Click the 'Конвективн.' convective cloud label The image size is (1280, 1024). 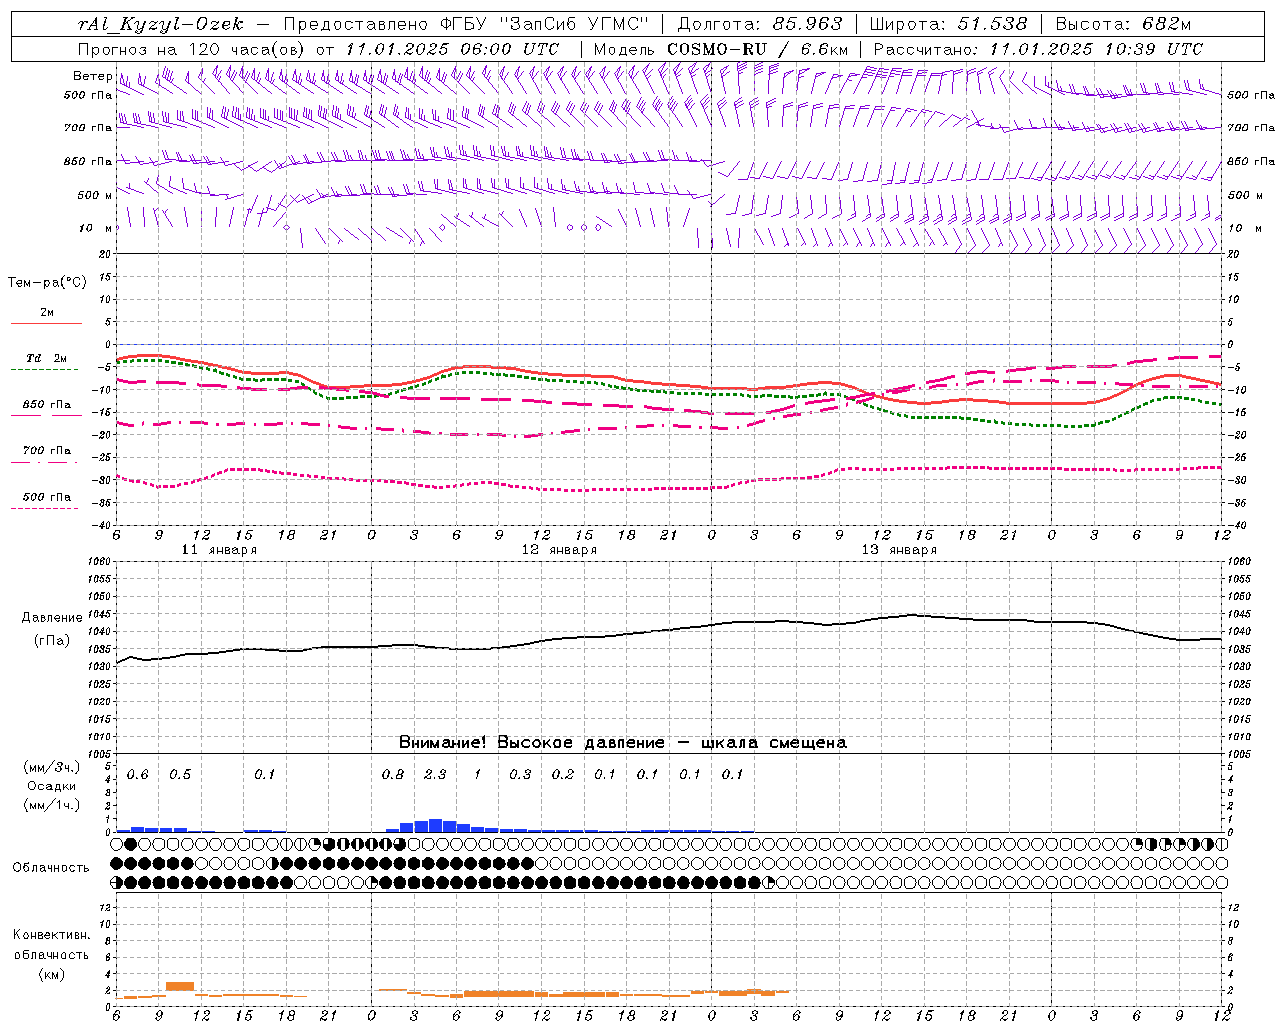[x=52, y=935]
